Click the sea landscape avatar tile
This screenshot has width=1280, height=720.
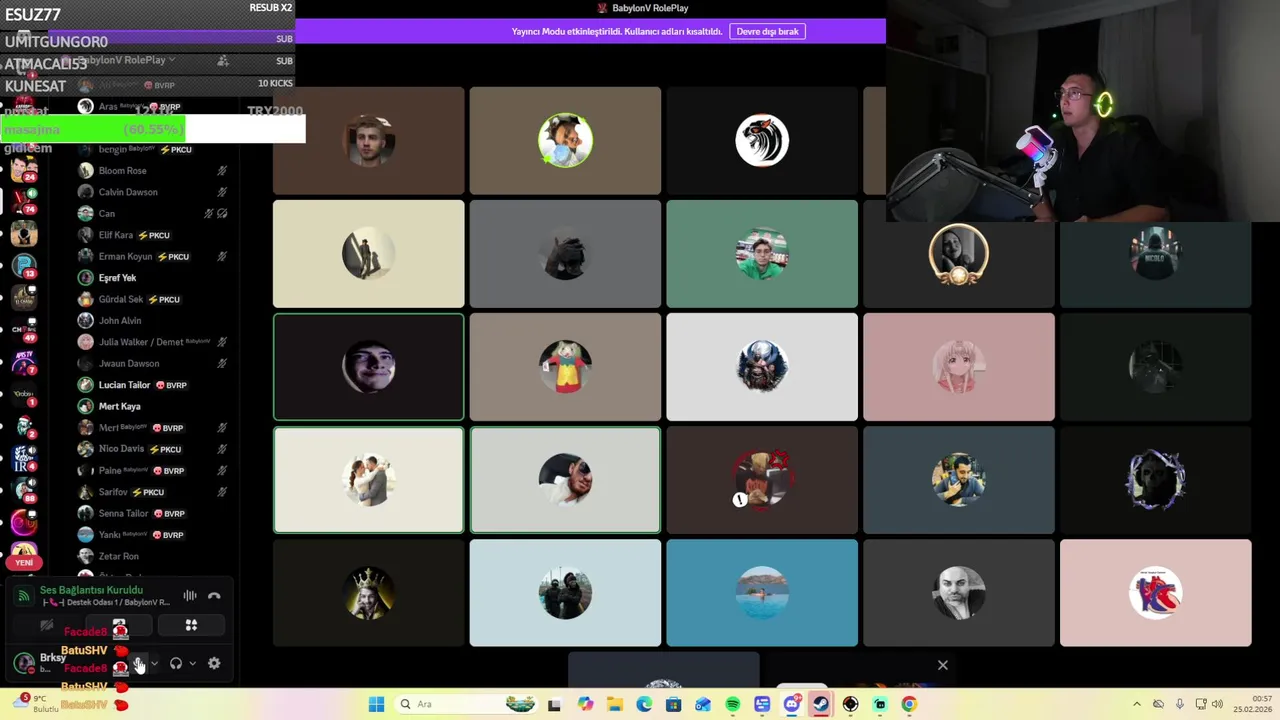[762, 593]
